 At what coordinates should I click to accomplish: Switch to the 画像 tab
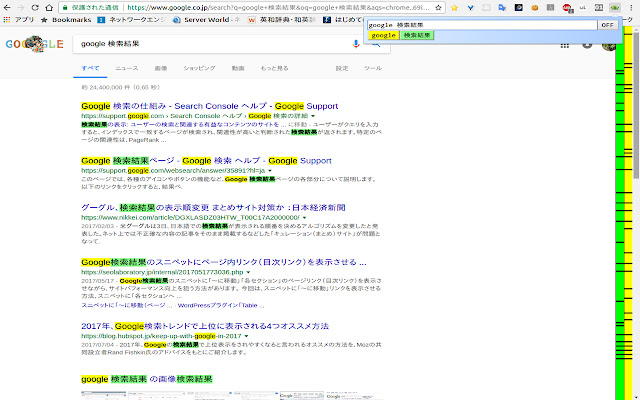161,68
